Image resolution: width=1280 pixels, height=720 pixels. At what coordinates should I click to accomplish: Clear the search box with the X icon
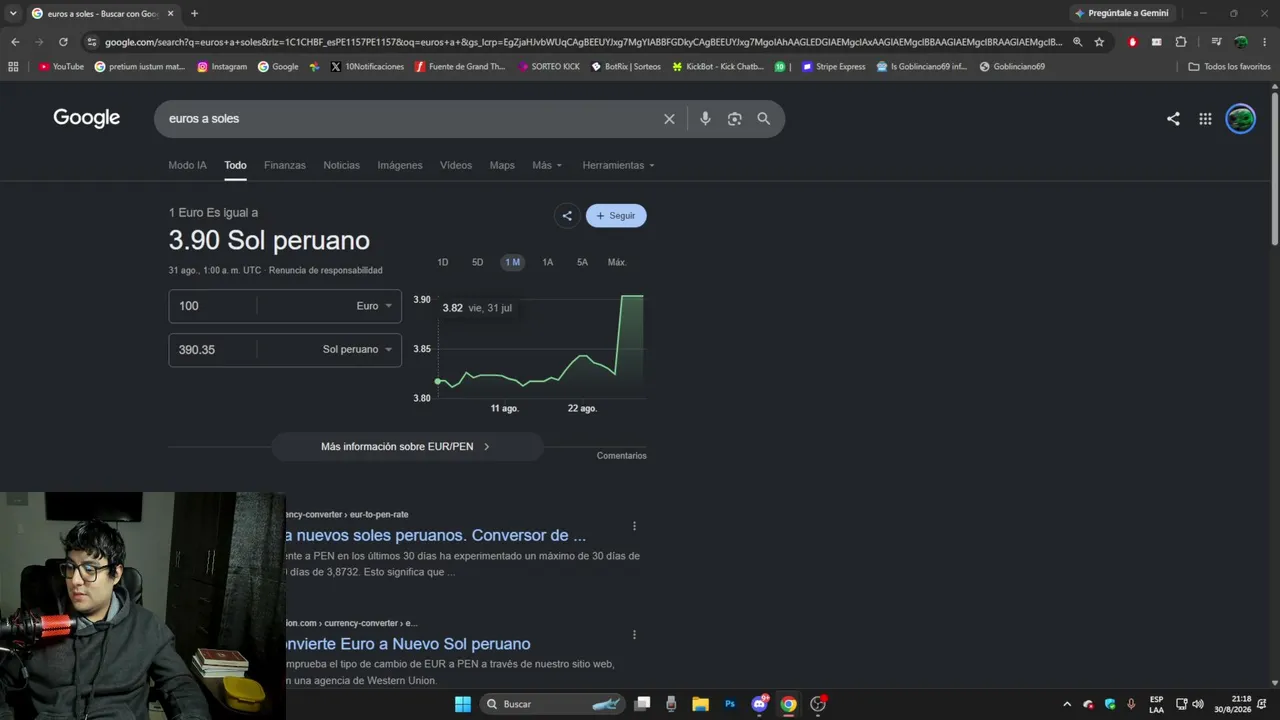point(669,119)
